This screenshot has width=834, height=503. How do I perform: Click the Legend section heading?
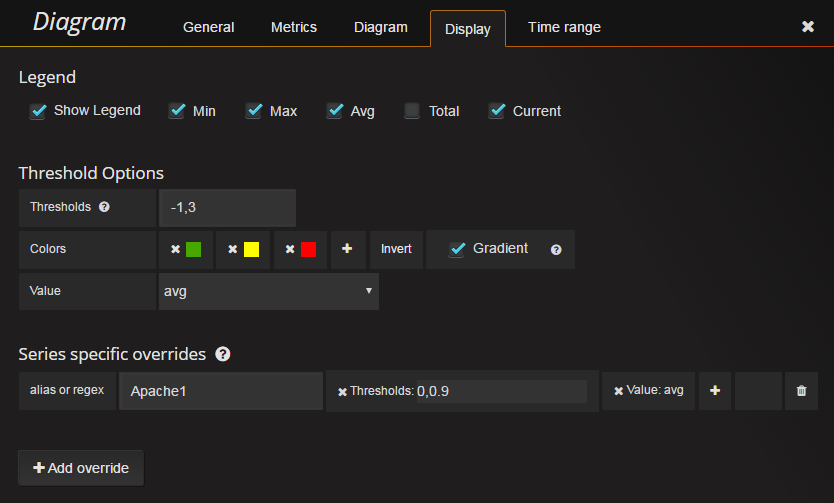click(47, 78)
